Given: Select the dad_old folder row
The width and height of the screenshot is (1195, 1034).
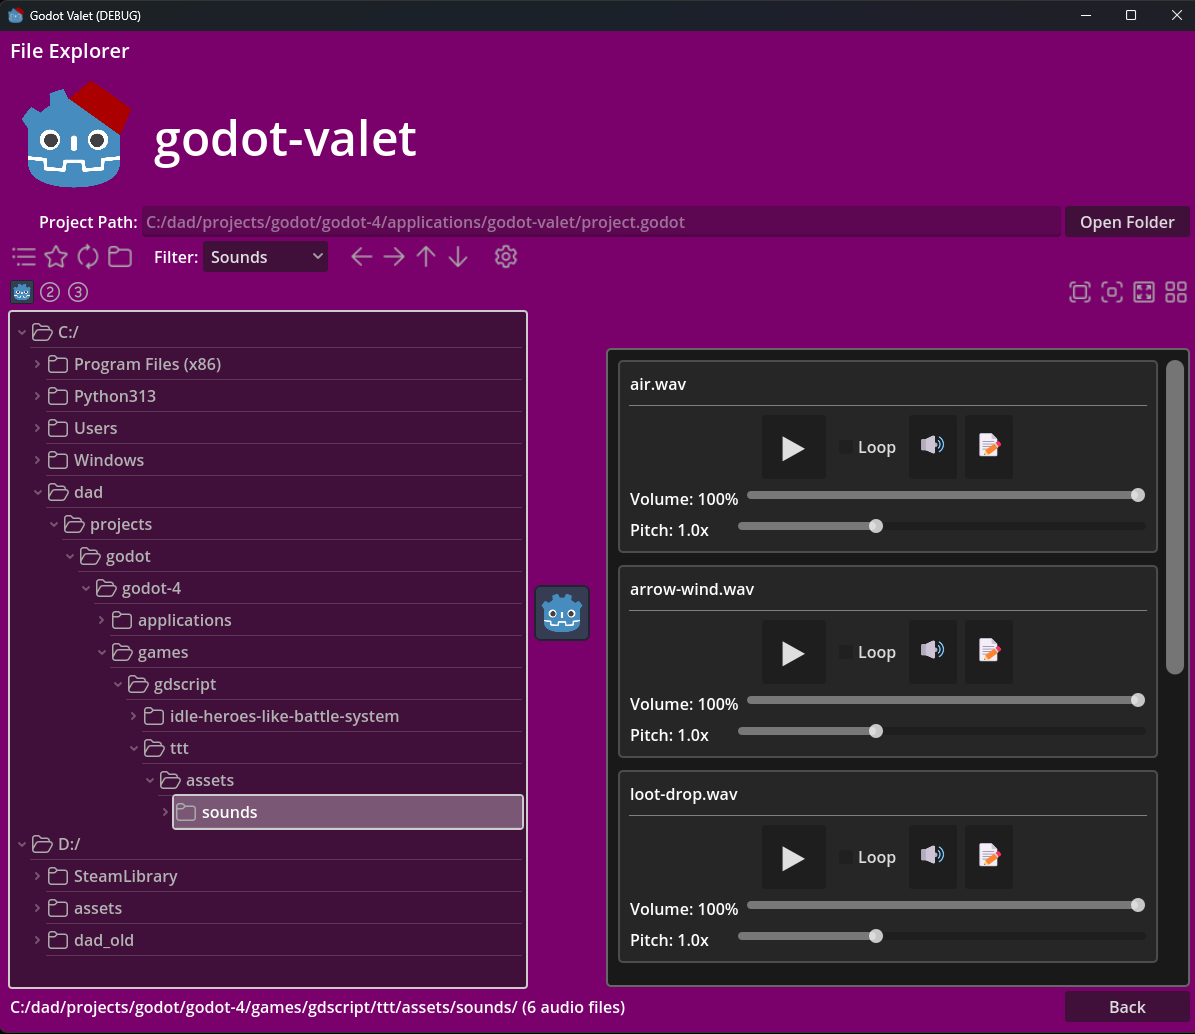Looking at the screenshot, I should tap(284, 940).
